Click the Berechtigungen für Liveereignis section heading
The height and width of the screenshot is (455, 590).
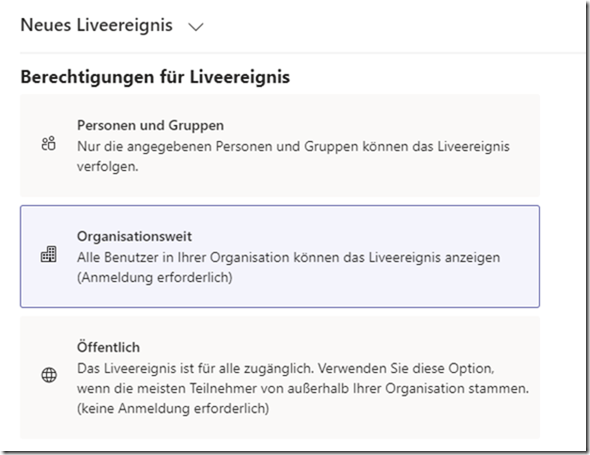tap(155, 77)
